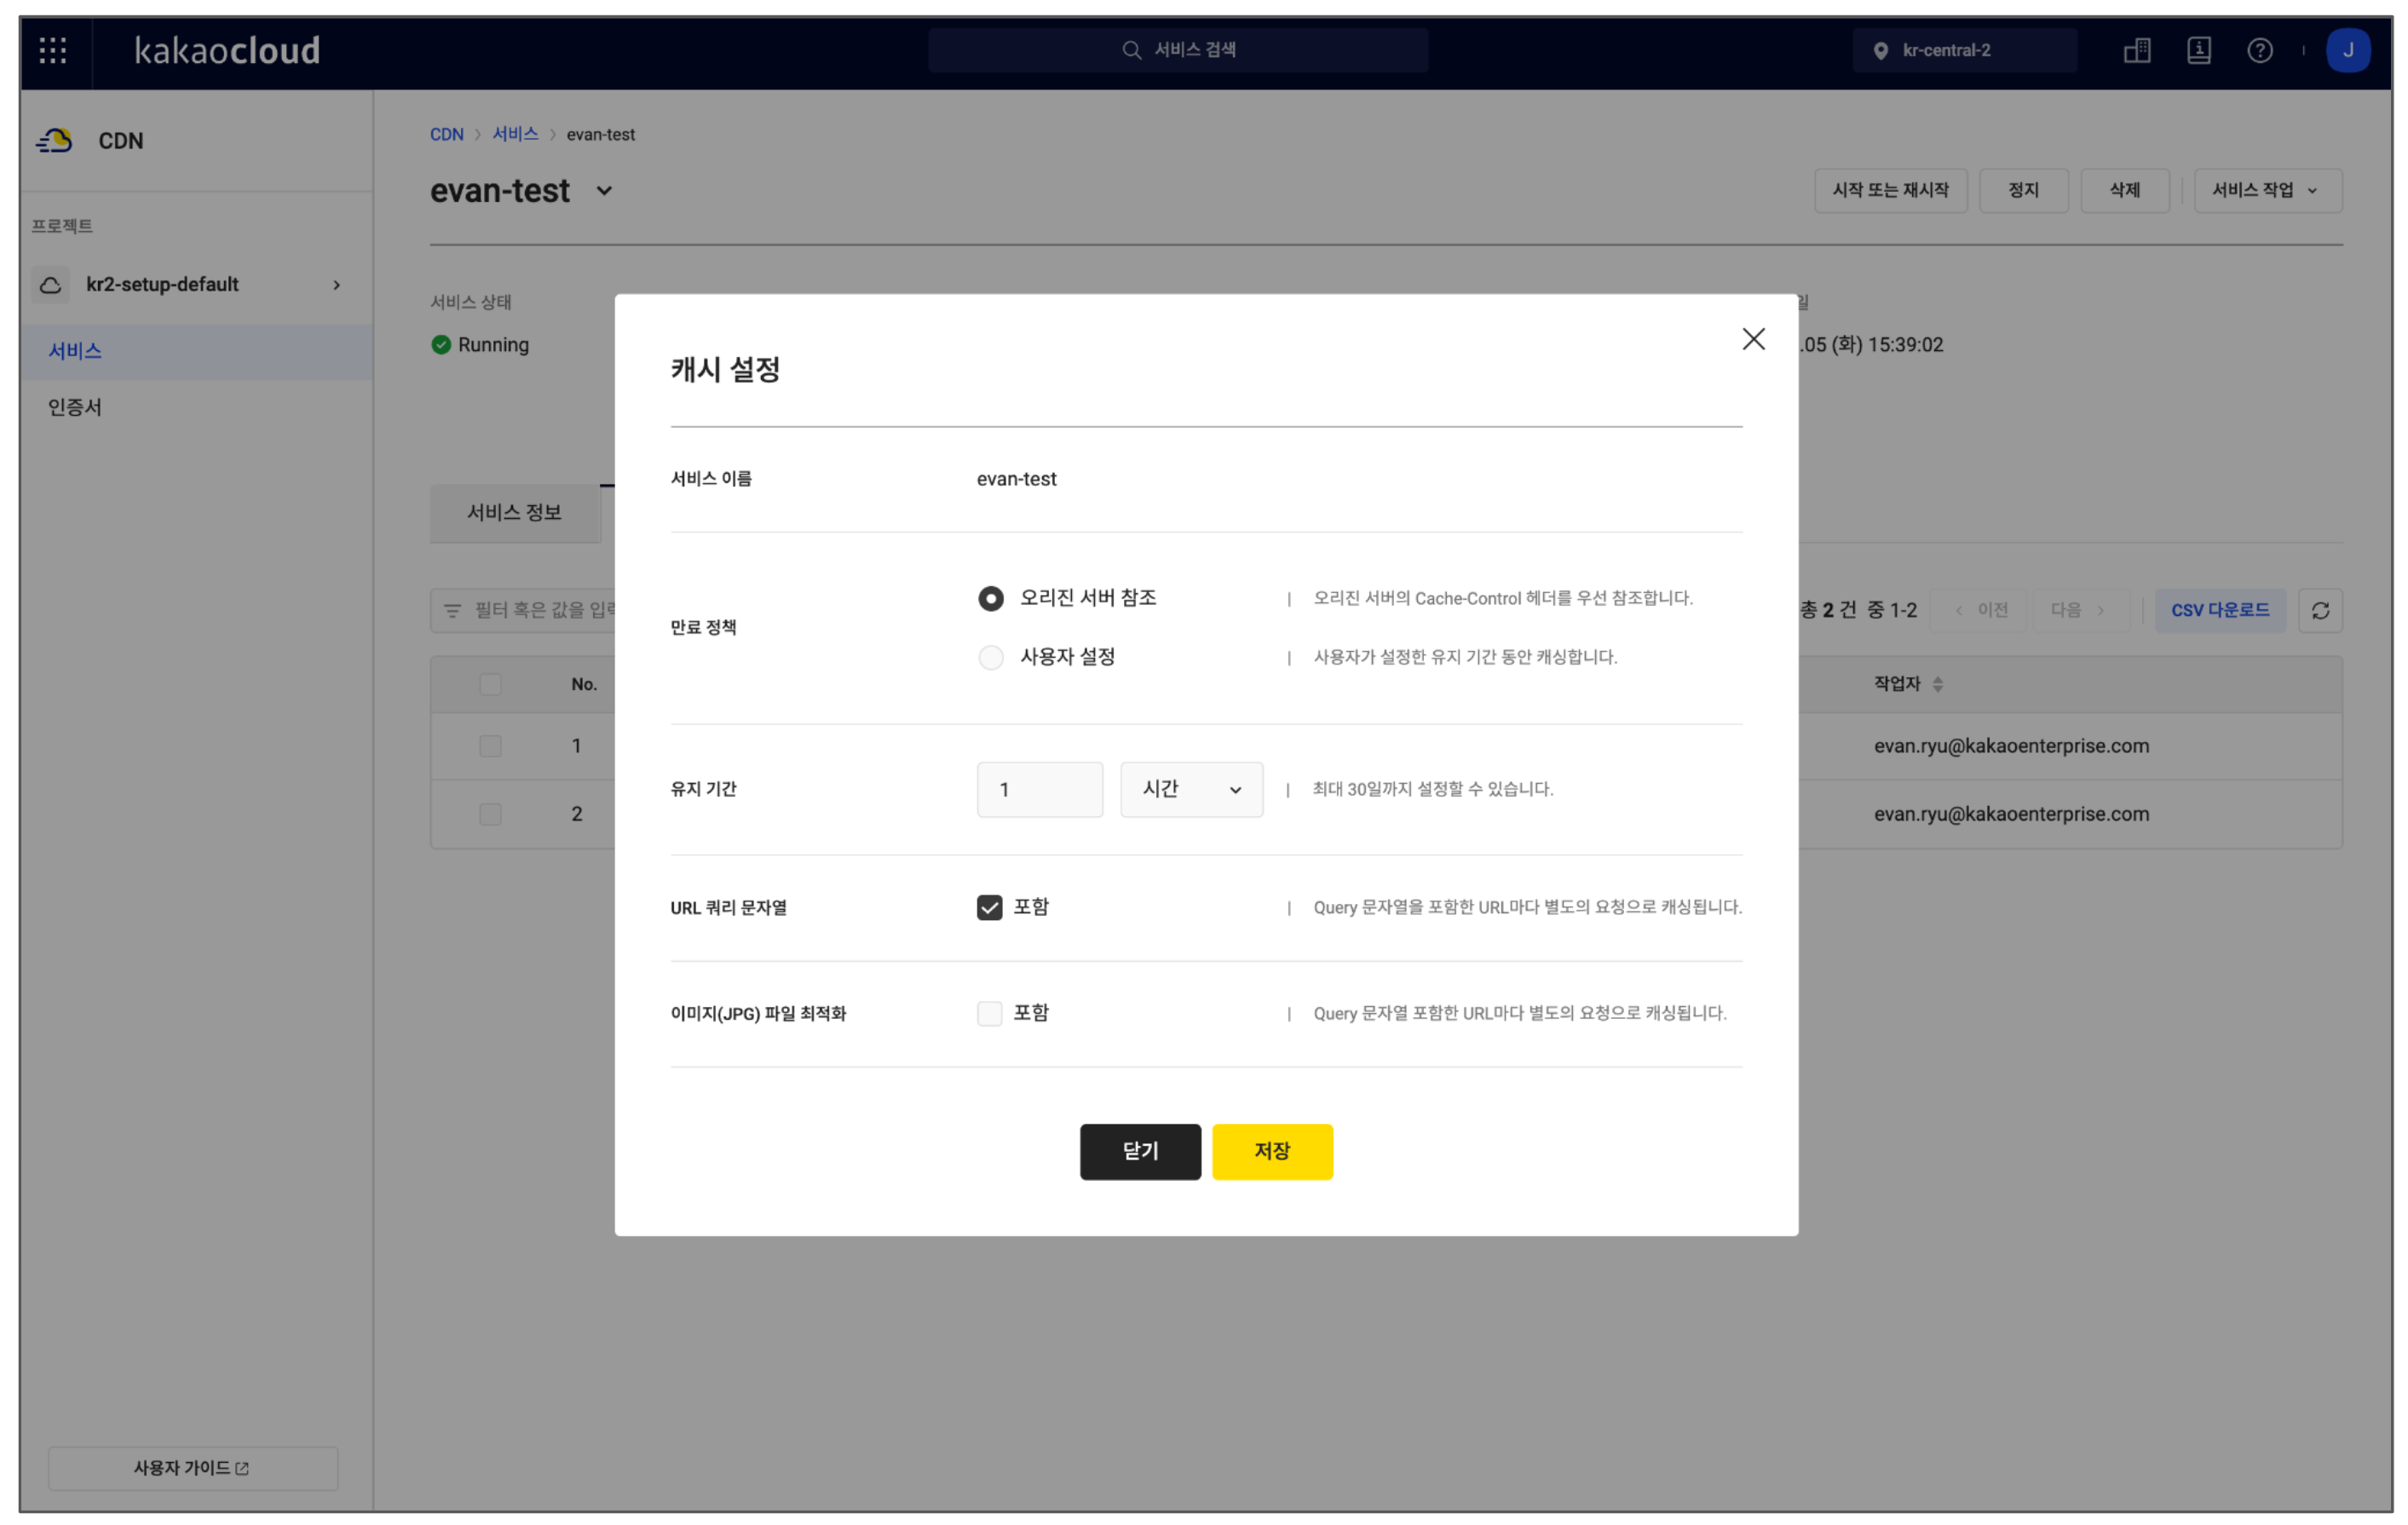This screenshot has height=1525, width=2408.
Task: Click the CDN service cloud icon
Action: click(55, 141)
